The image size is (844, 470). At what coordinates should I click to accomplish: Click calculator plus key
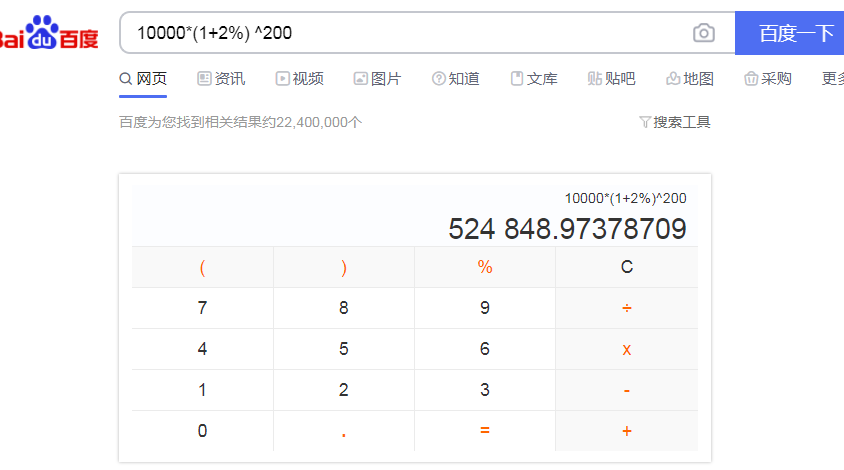tap(627, 431)
